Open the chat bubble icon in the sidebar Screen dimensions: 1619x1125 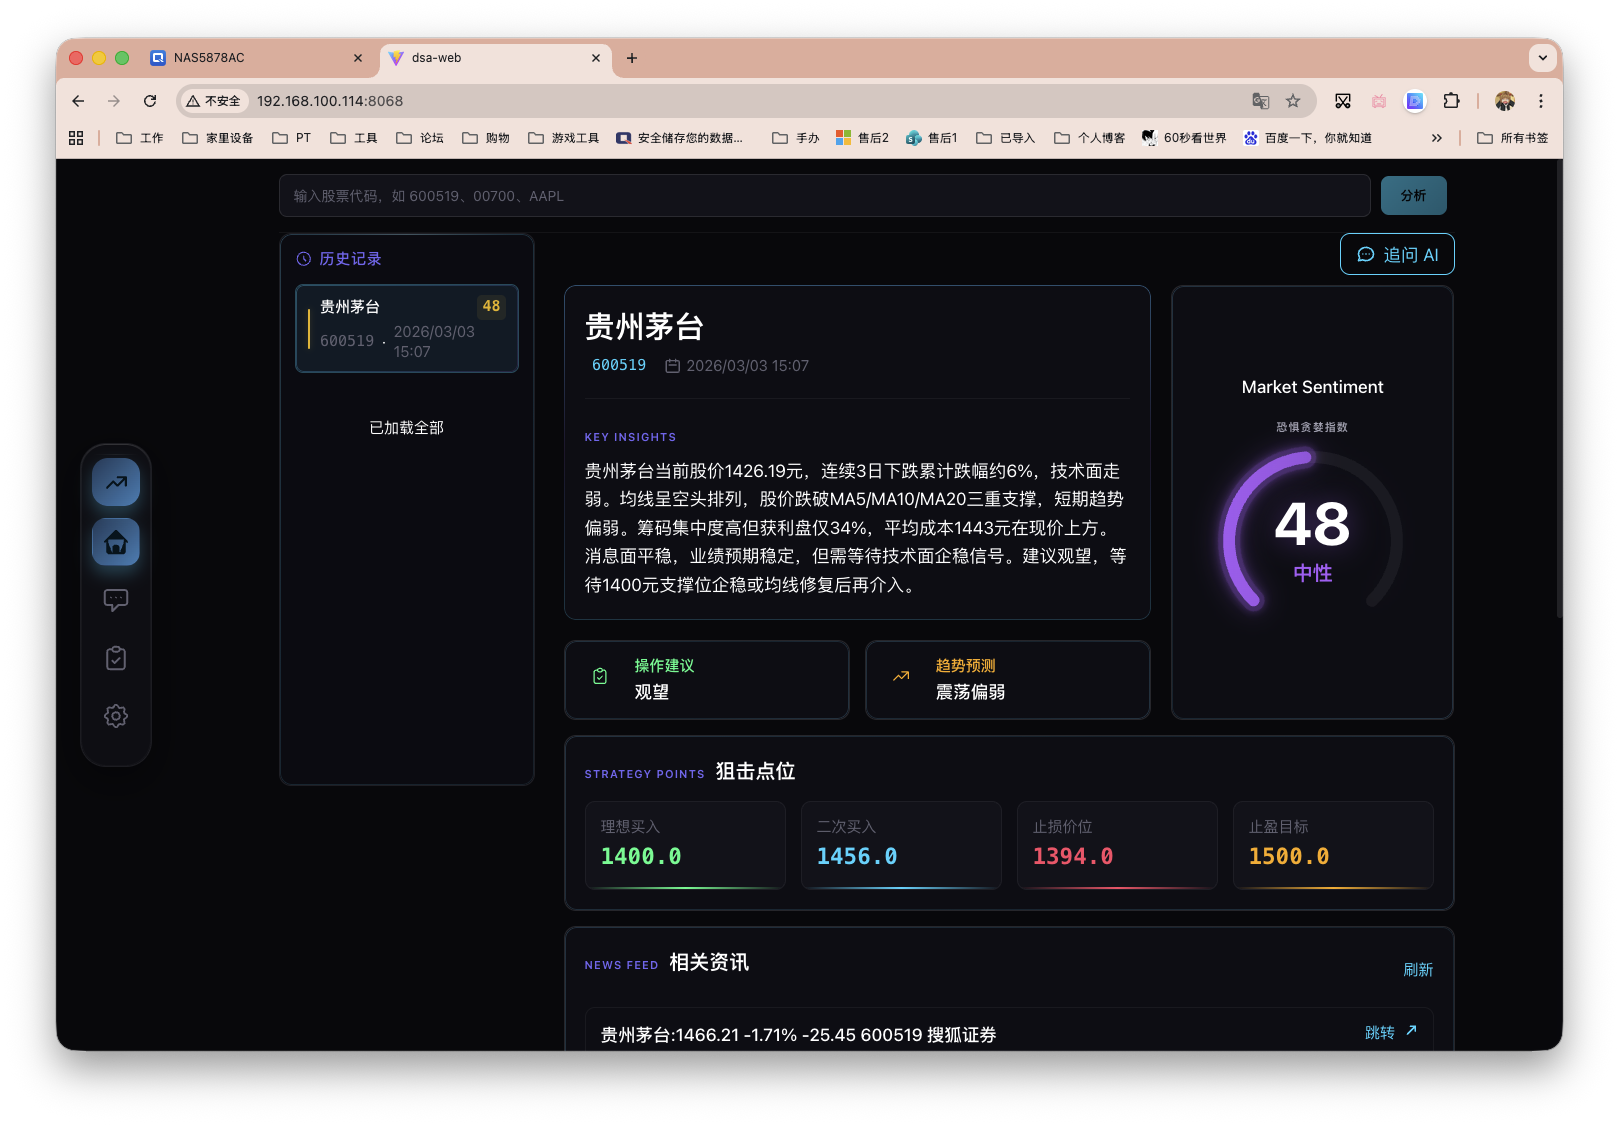coord(116,599)
